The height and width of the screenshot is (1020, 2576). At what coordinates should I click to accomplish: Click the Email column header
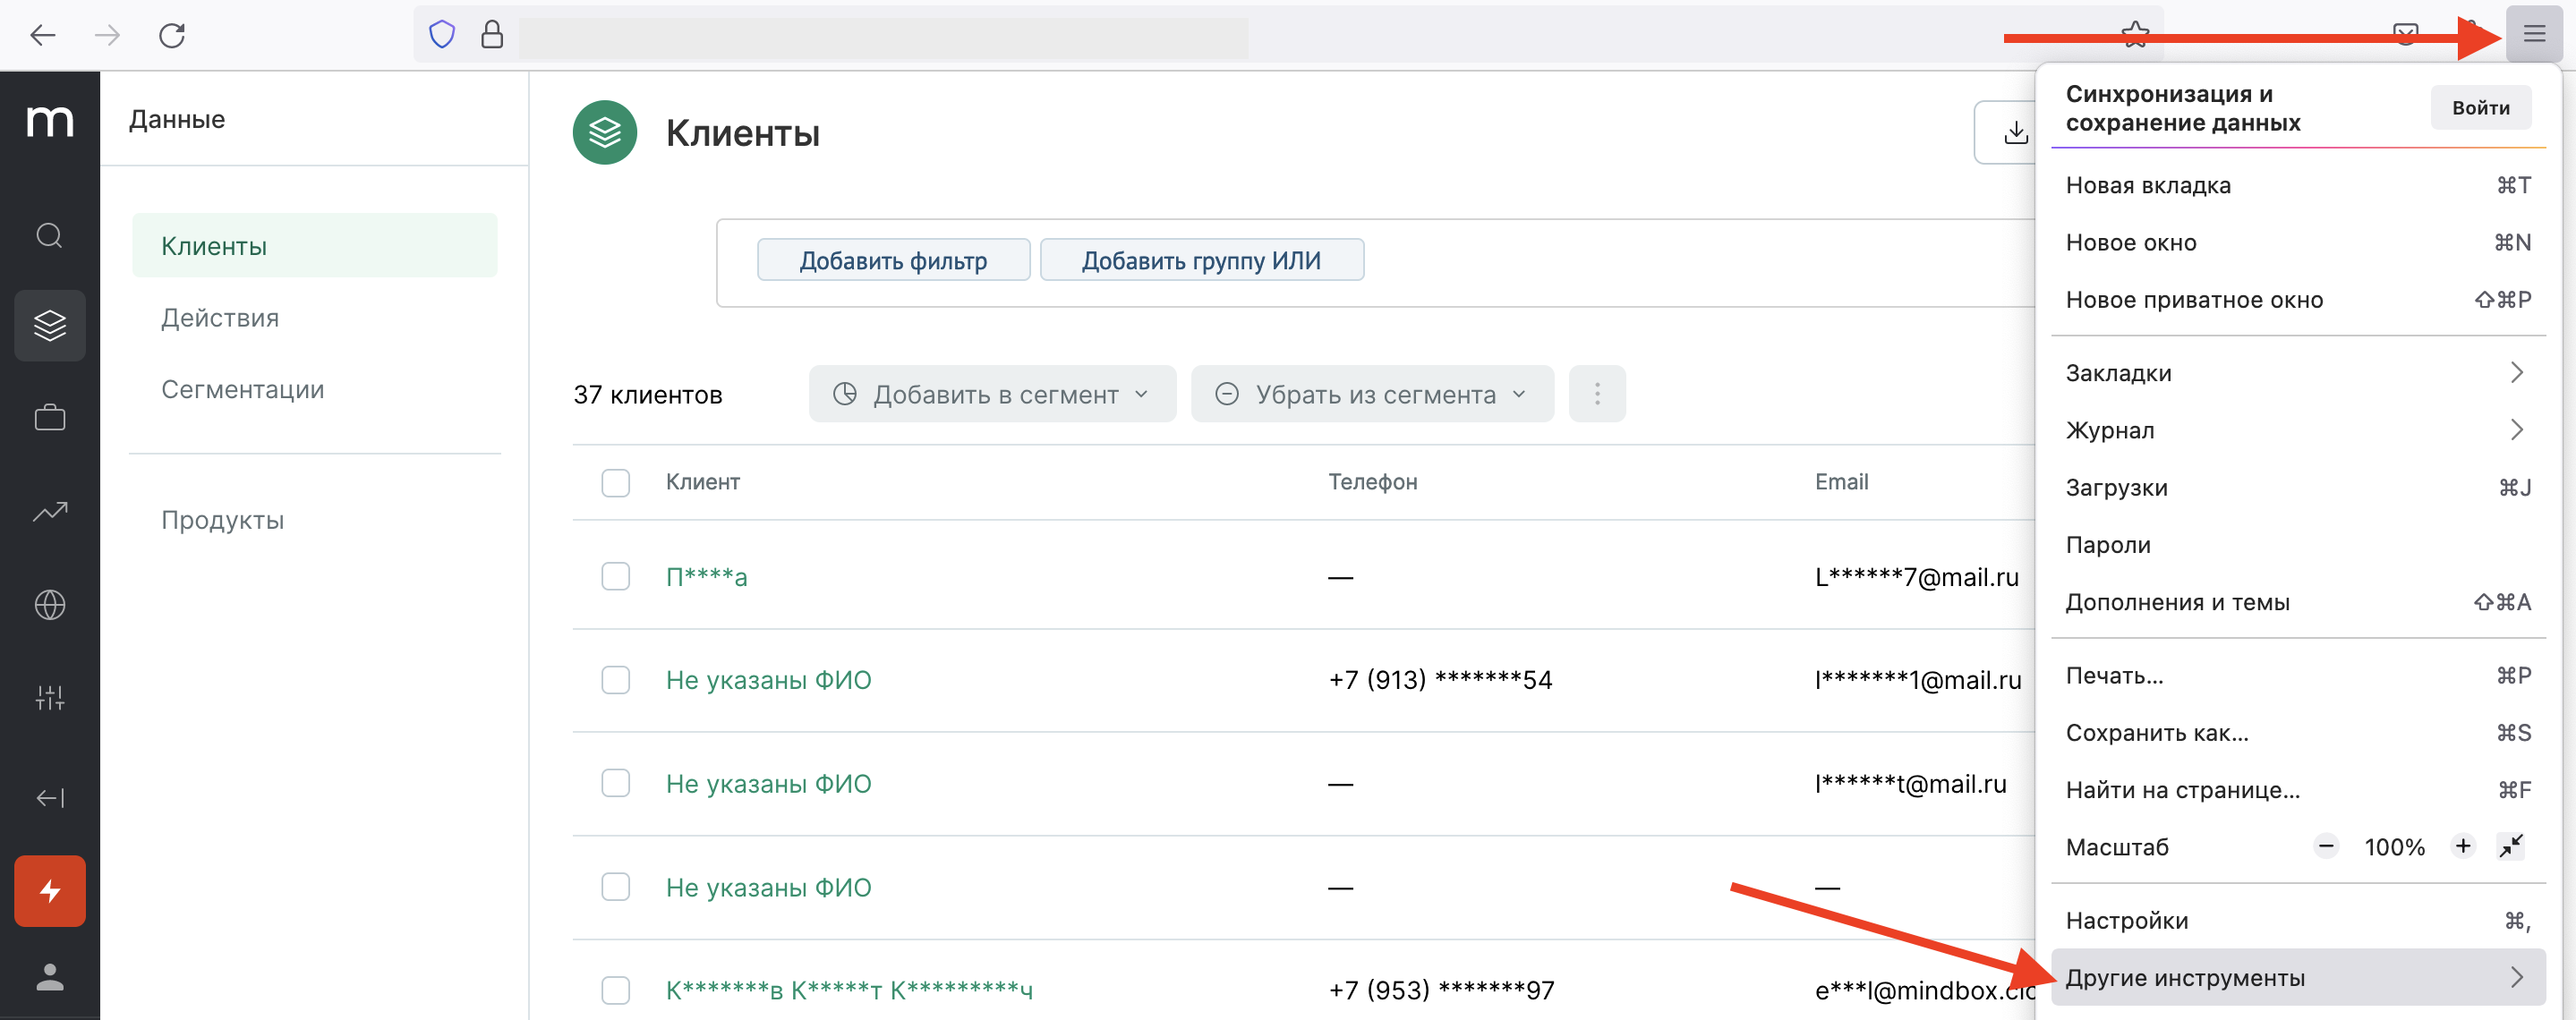(x=1841, y=482)
